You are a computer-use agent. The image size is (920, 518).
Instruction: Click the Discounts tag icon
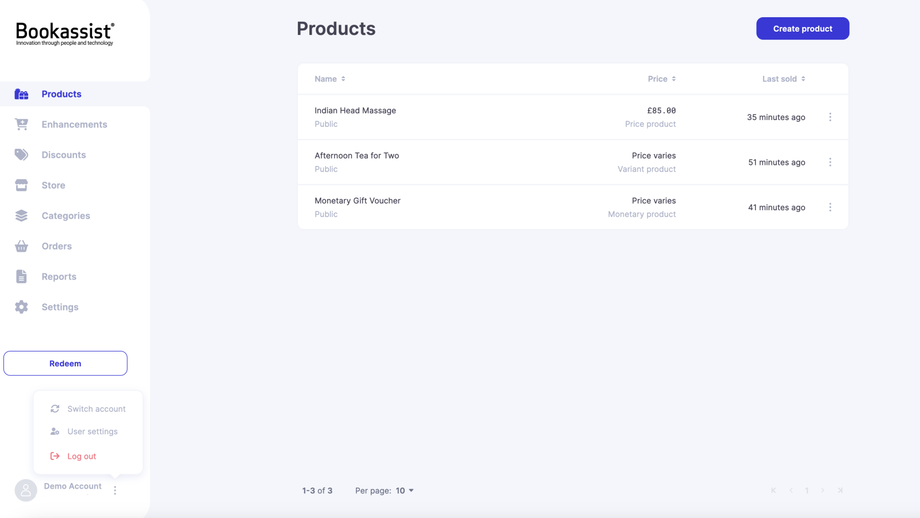pyautogui.click(x=21, y=155)
